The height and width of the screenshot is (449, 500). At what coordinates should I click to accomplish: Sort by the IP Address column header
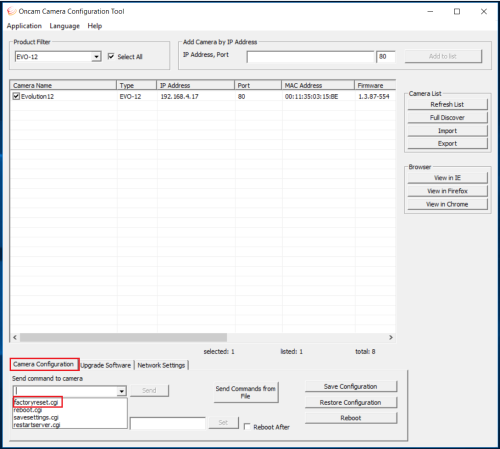click(196, 85)
